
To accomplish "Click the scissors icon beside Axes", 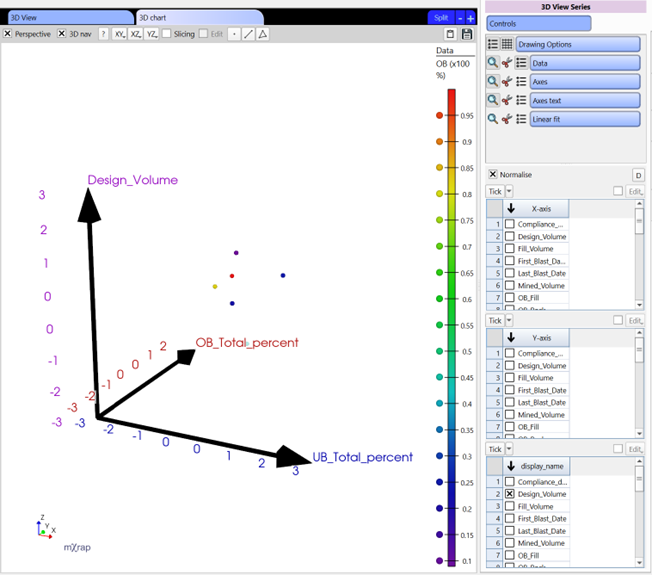I will tap(507, 82).
